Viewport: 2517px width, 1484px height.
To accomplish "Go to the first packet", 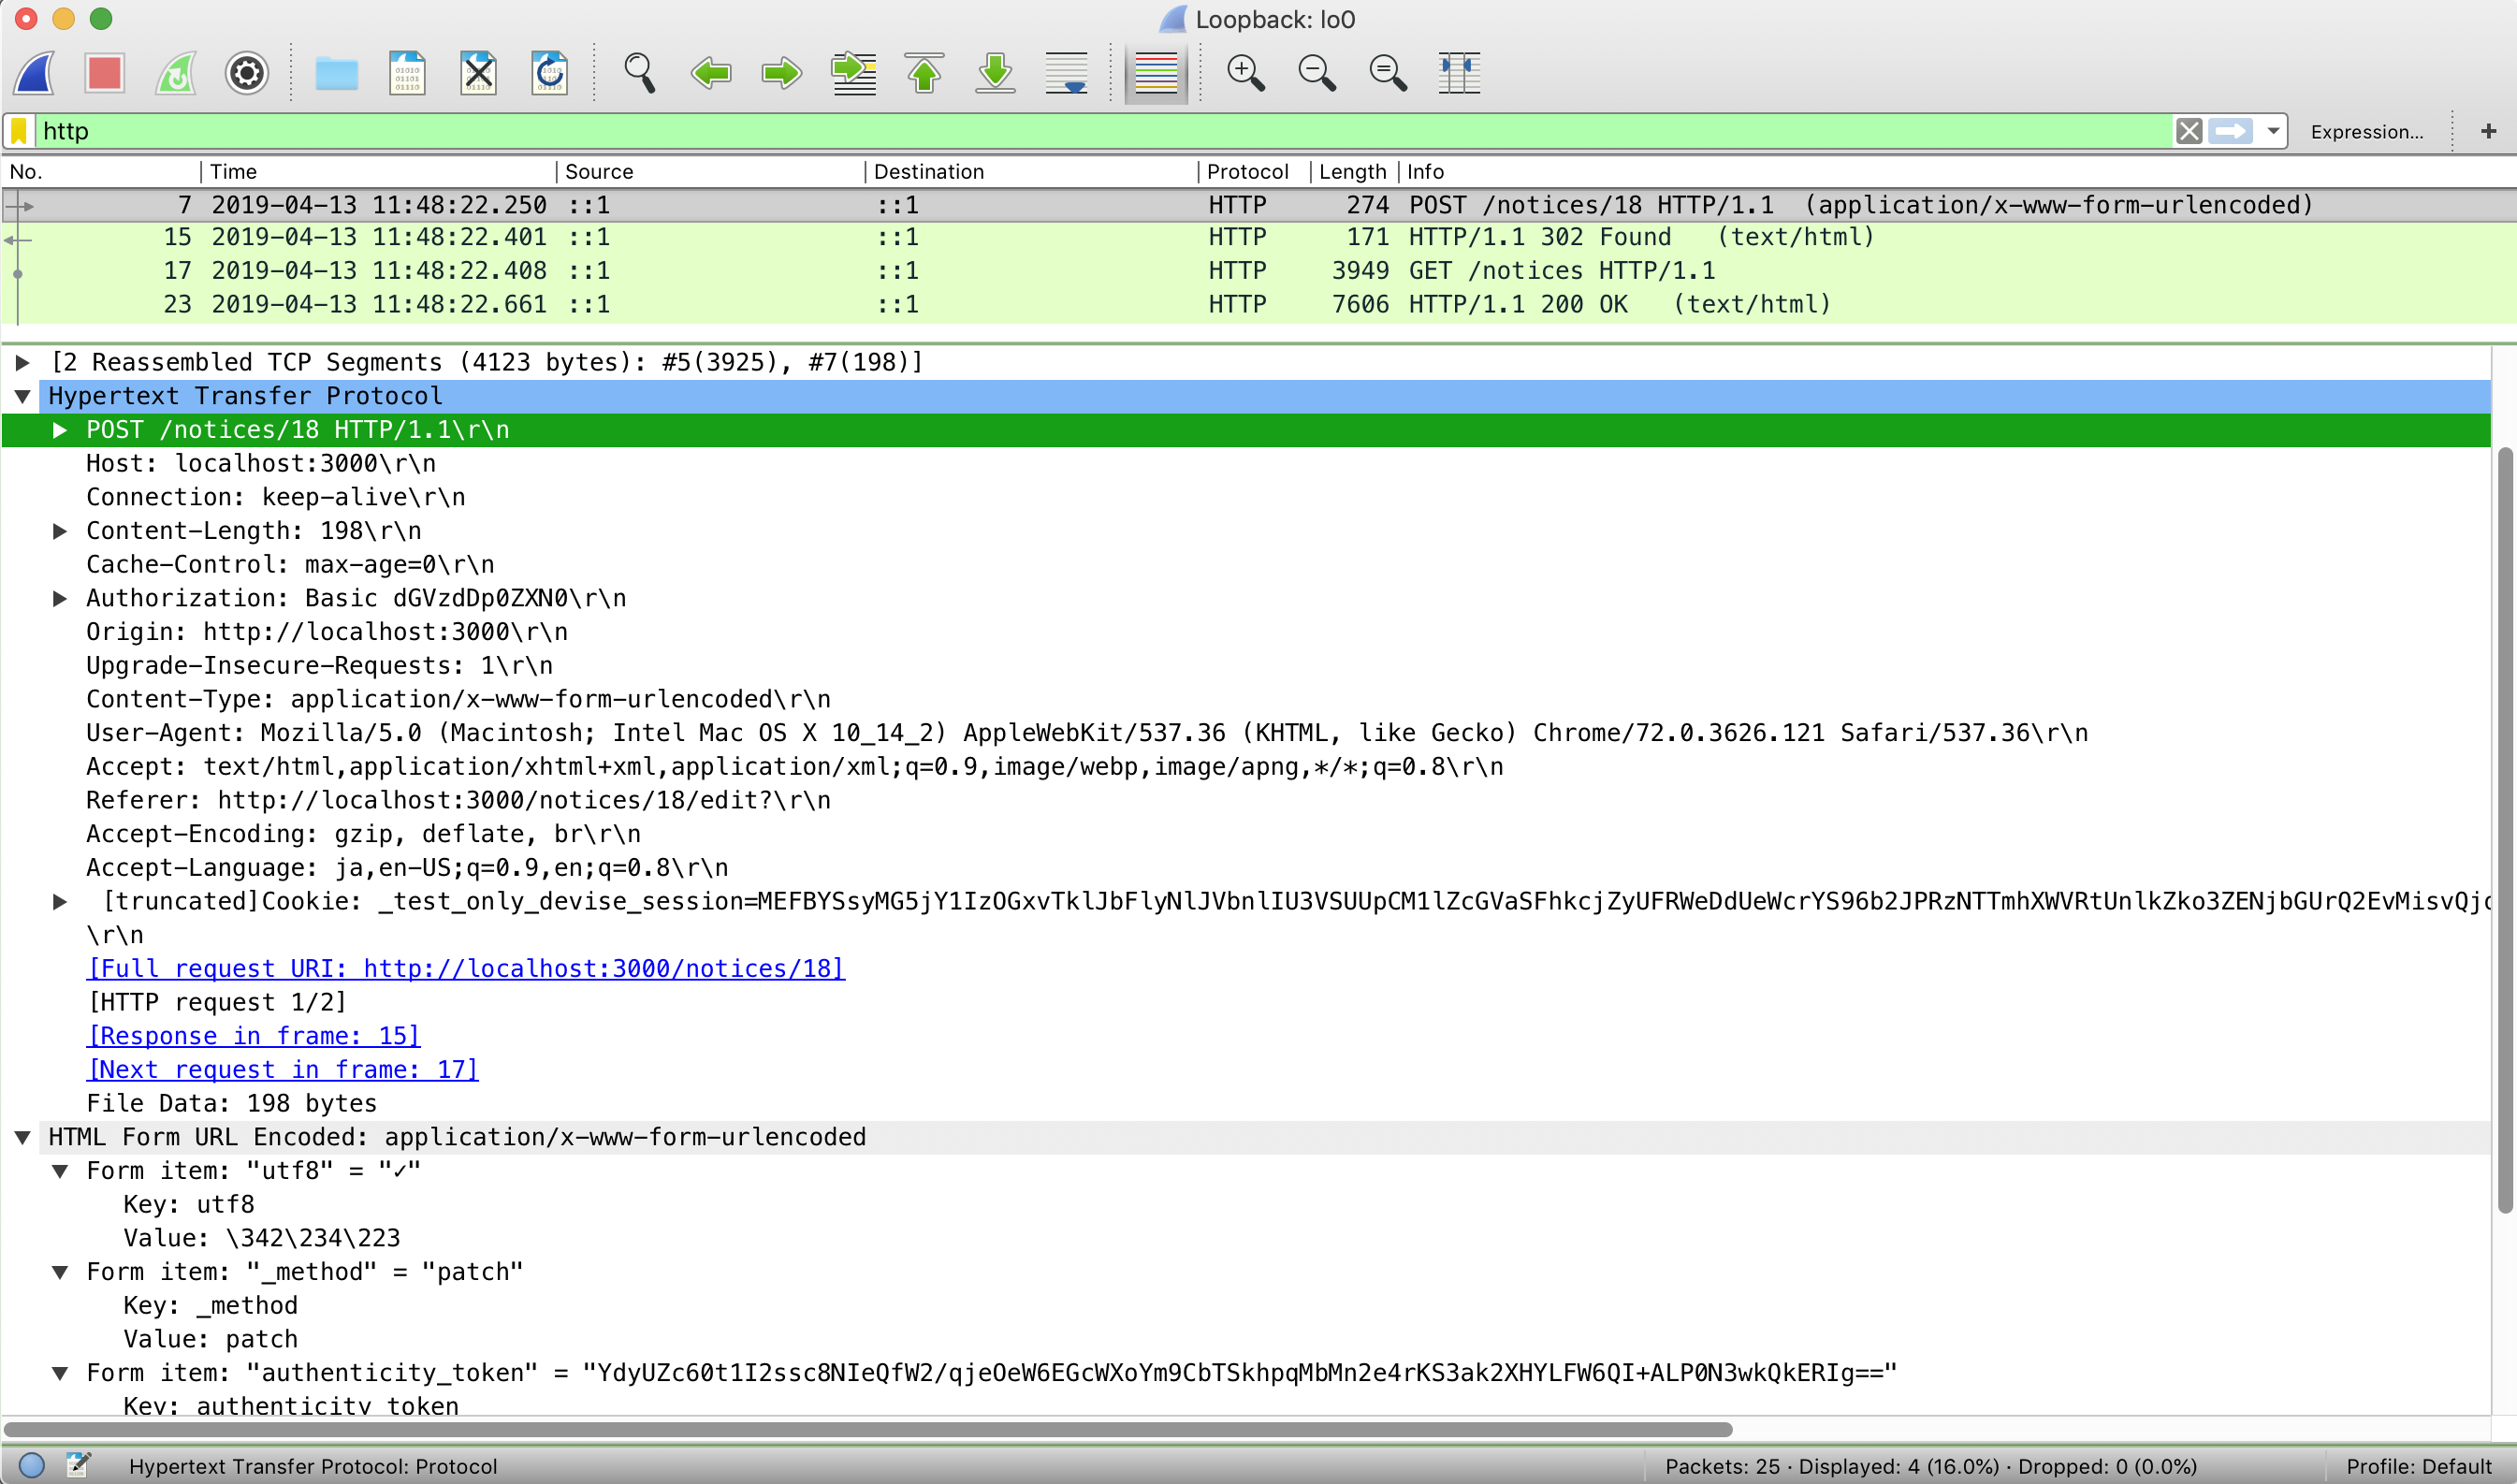I will [924, 73].
